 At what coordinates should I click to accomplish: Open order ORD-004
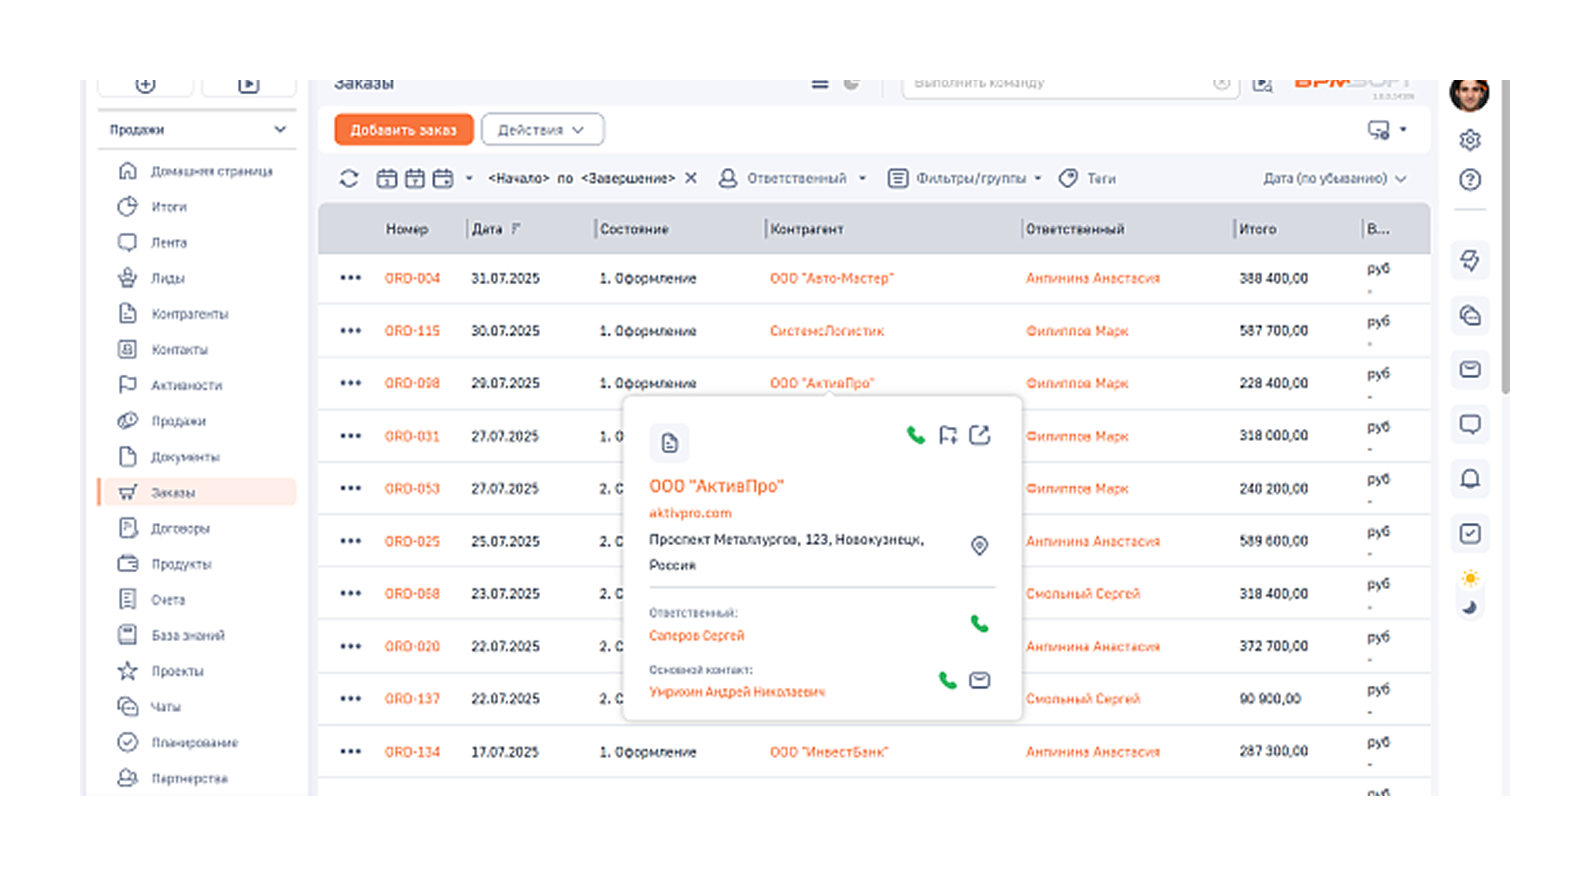click(412, 278)
